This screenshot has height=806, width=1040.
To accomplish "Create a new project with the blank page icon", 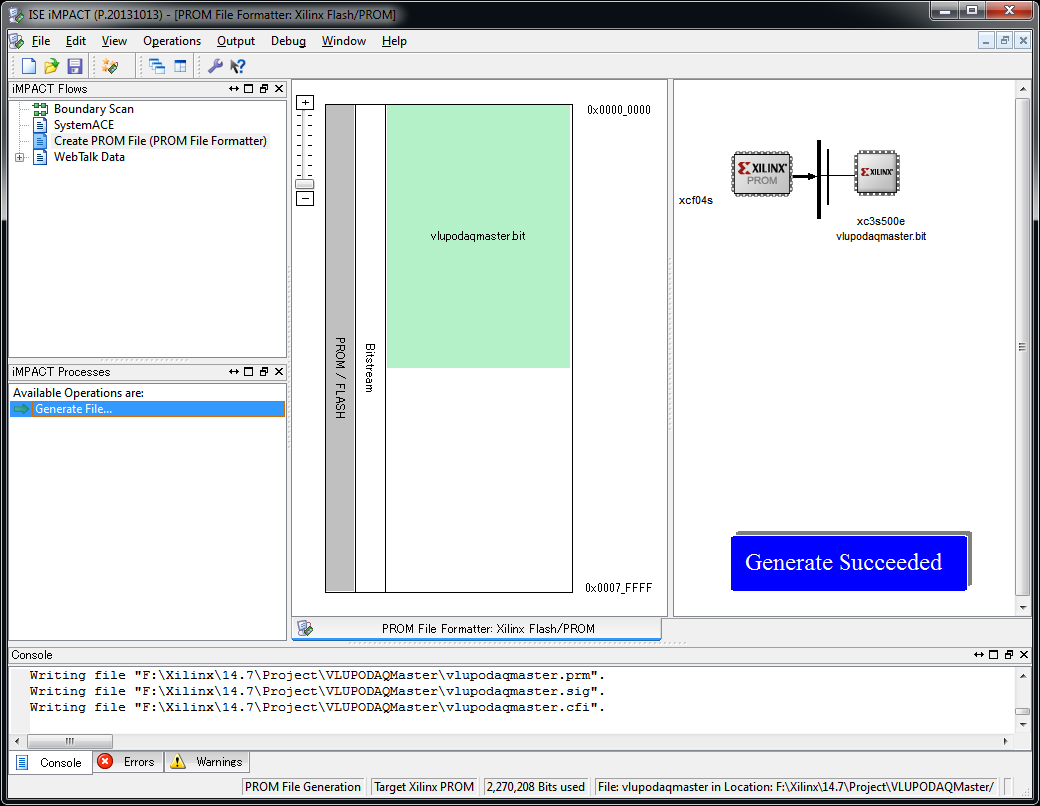I will [29, 66].
